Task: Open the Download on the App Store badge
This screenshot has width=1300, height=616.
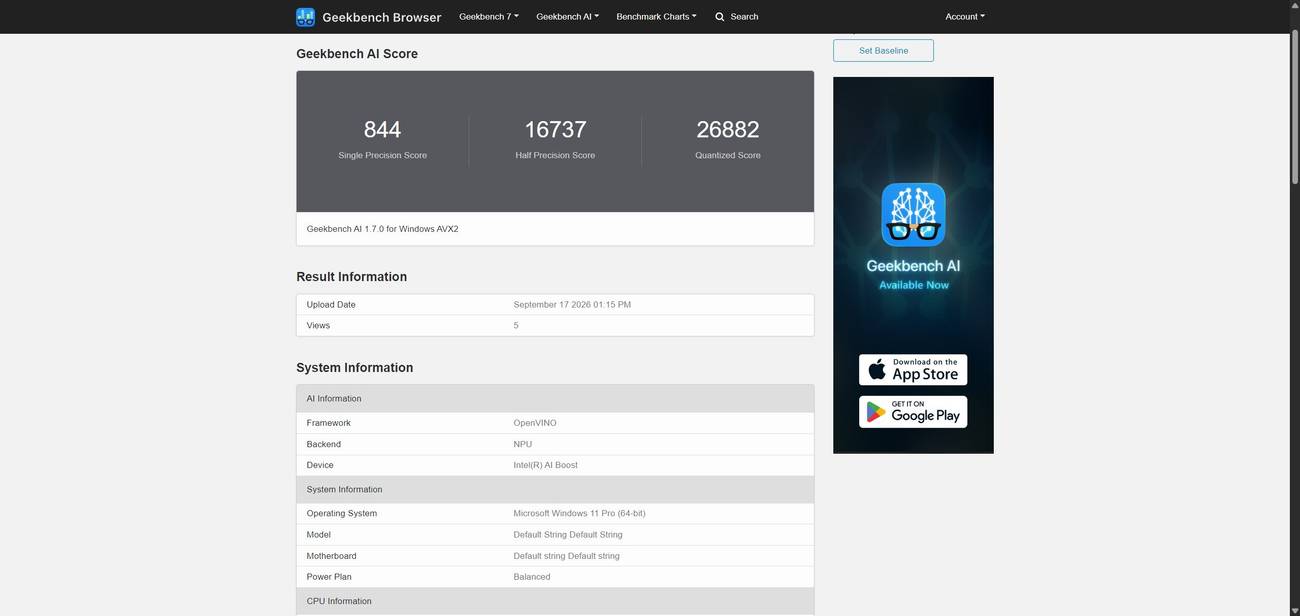Action: pos(913,370)
